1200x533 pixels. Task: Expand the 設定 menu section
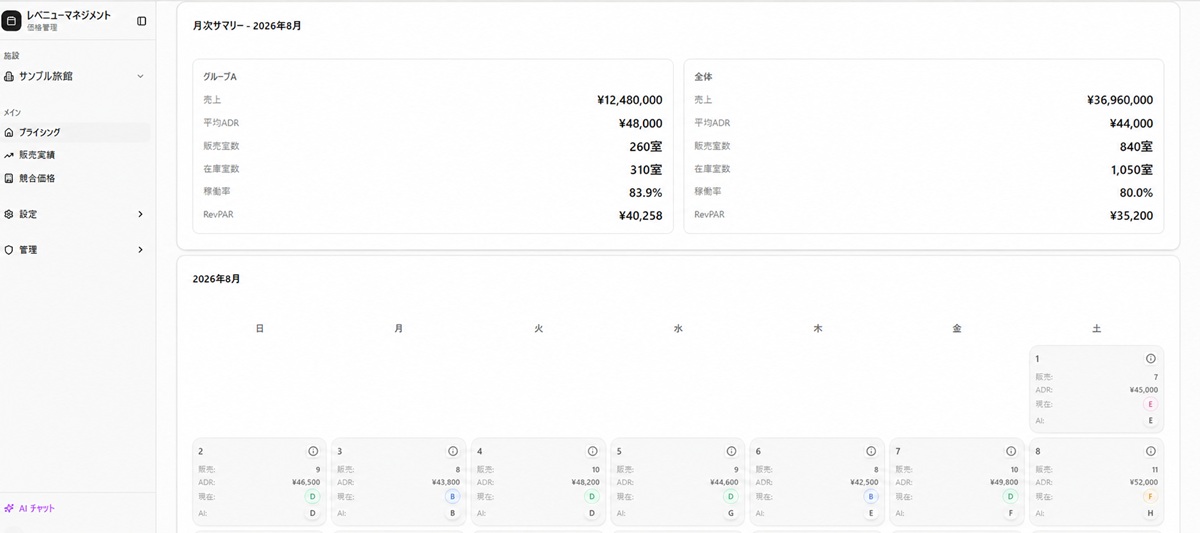point(75,214)
